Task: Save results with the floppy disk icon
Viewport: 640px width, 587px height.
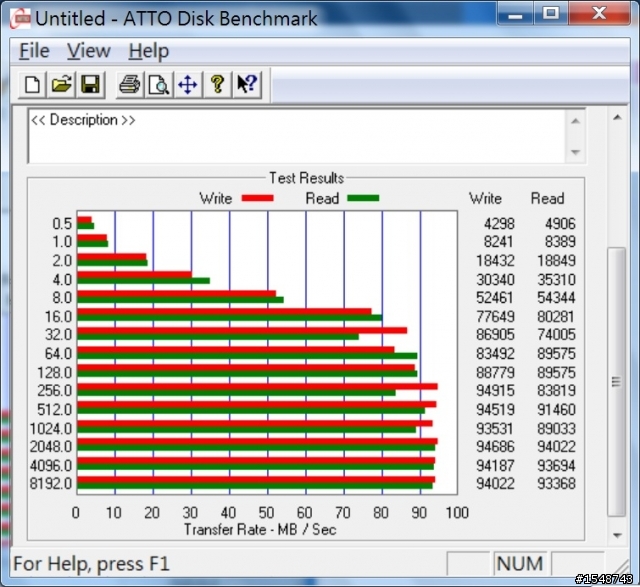Action: (x=90, y=84)
